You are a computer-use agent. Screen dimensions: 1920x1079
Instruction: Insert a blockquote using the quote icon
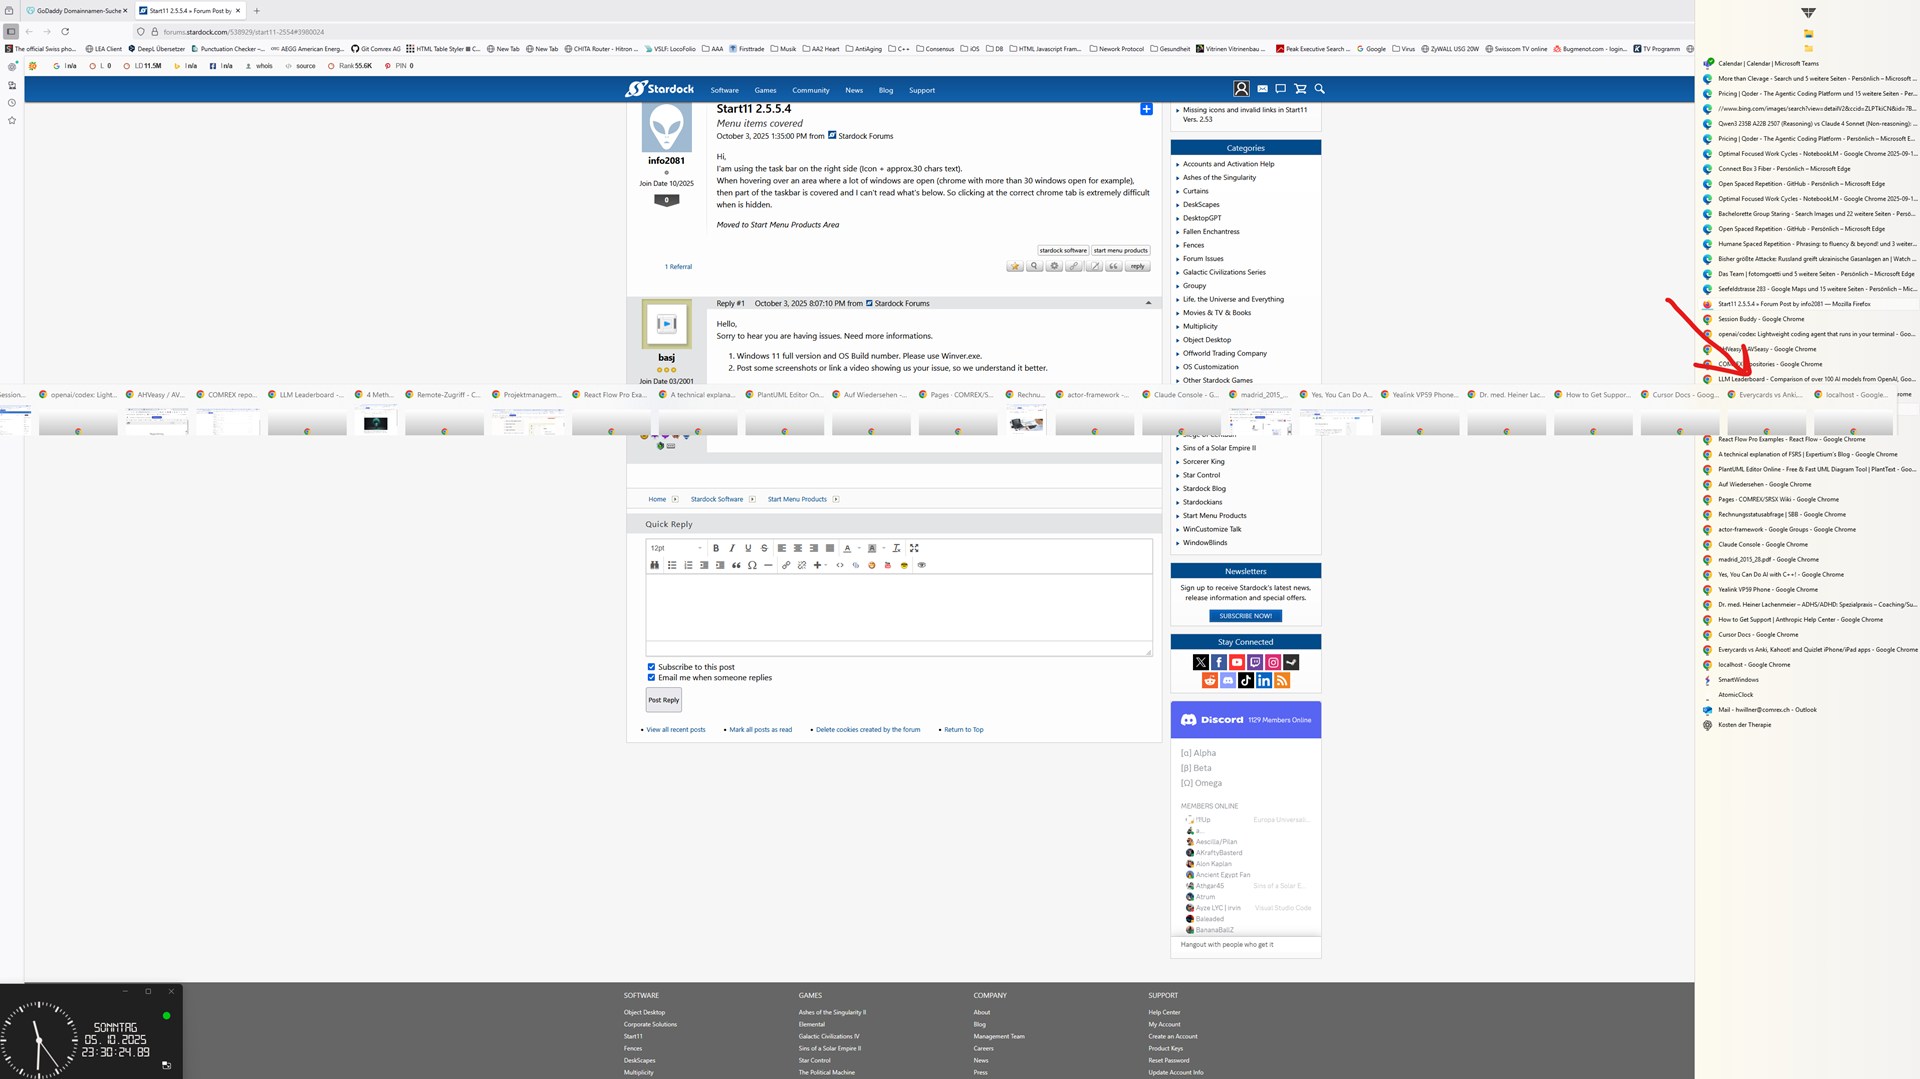tap(736, 565)
